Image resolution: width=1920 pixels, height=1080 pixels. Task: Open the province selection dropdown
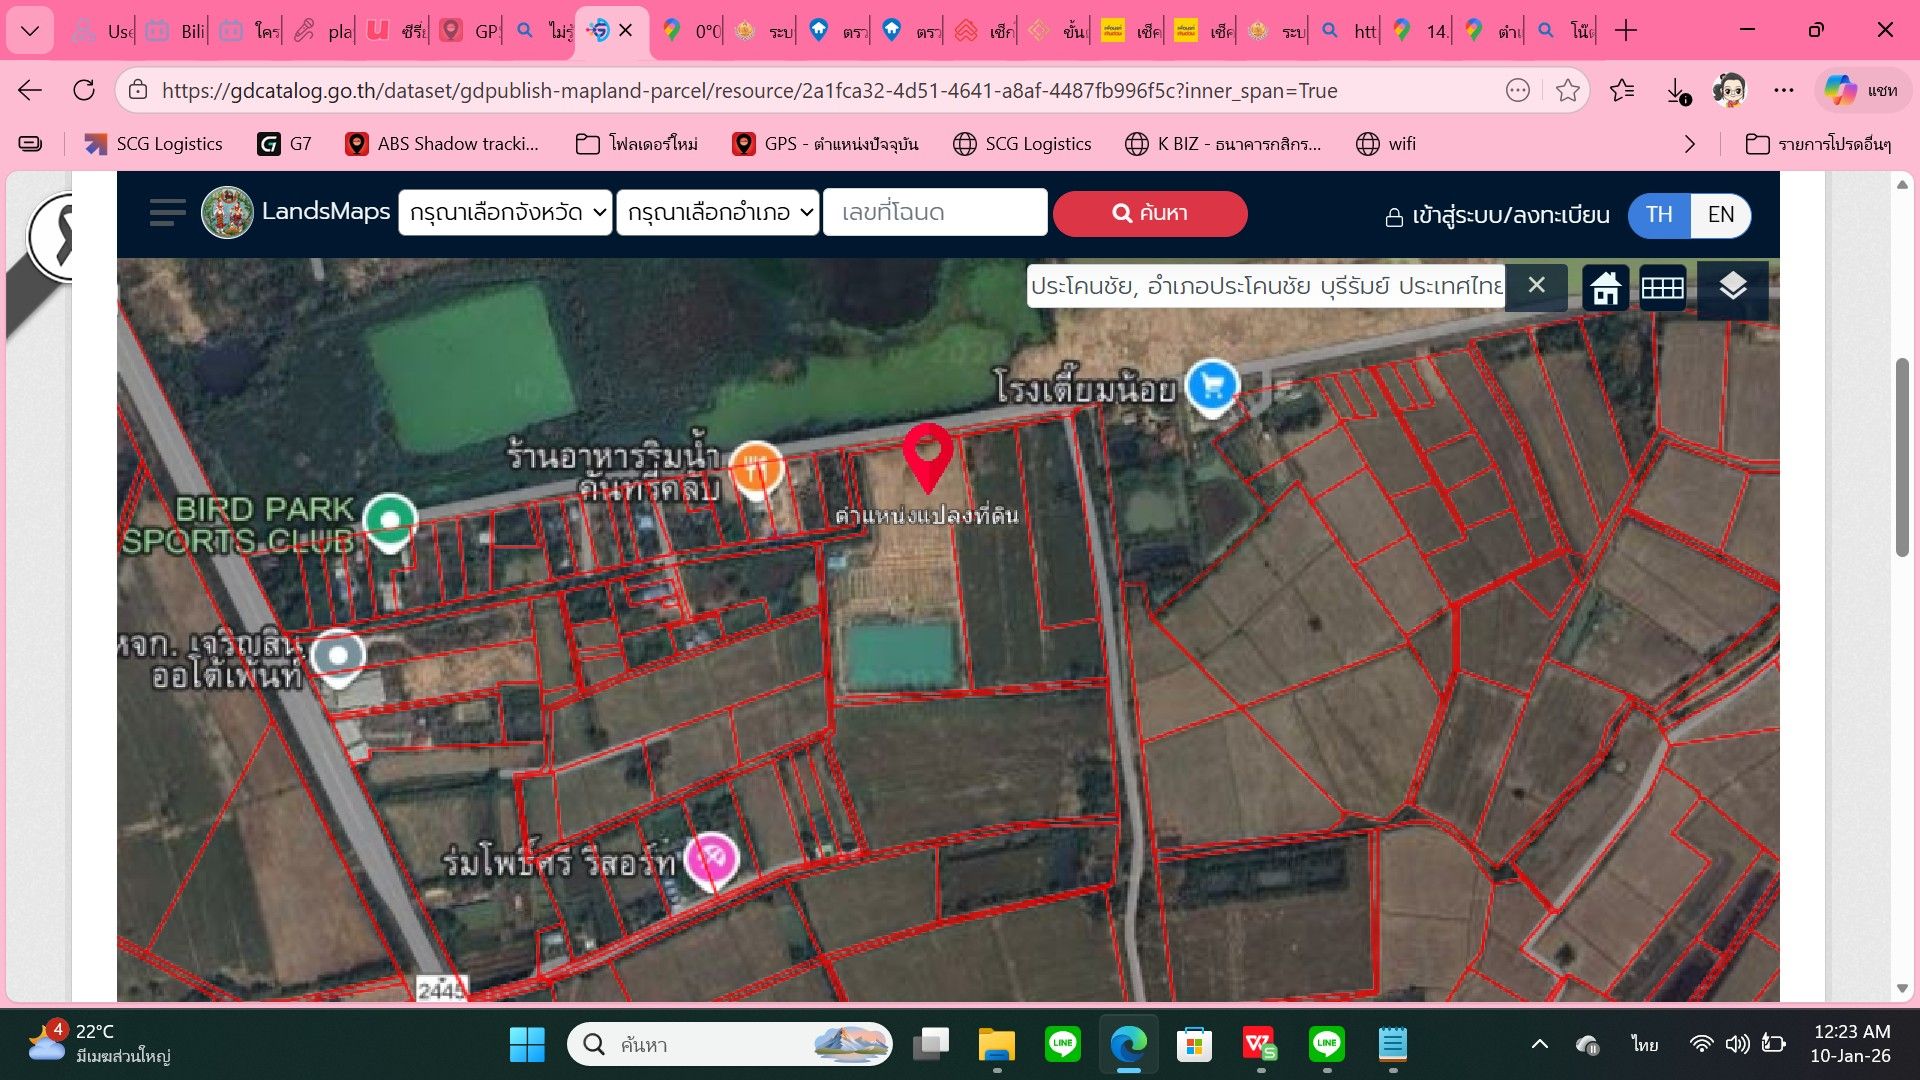pos(505,213)
